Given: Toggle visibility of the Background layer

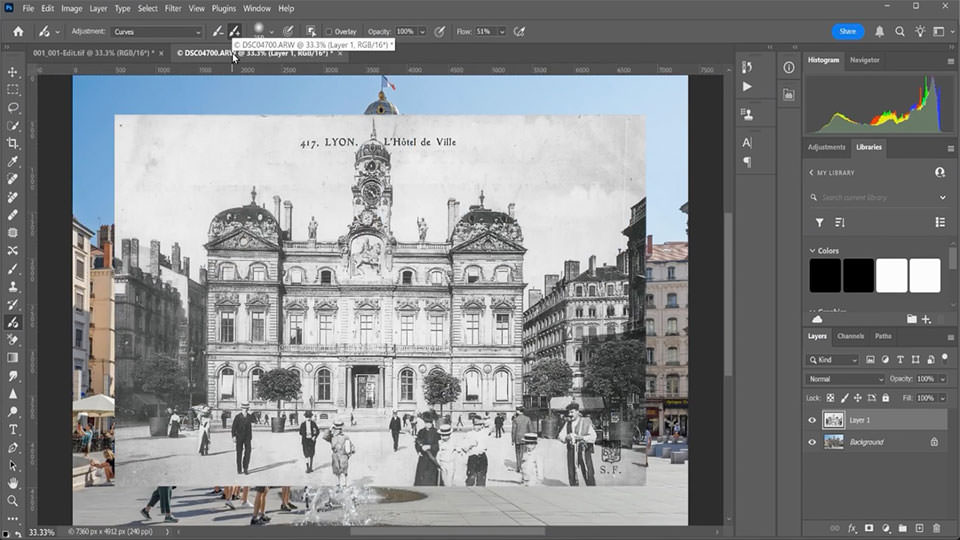Looking at the screenshot, I should (812, 442).
